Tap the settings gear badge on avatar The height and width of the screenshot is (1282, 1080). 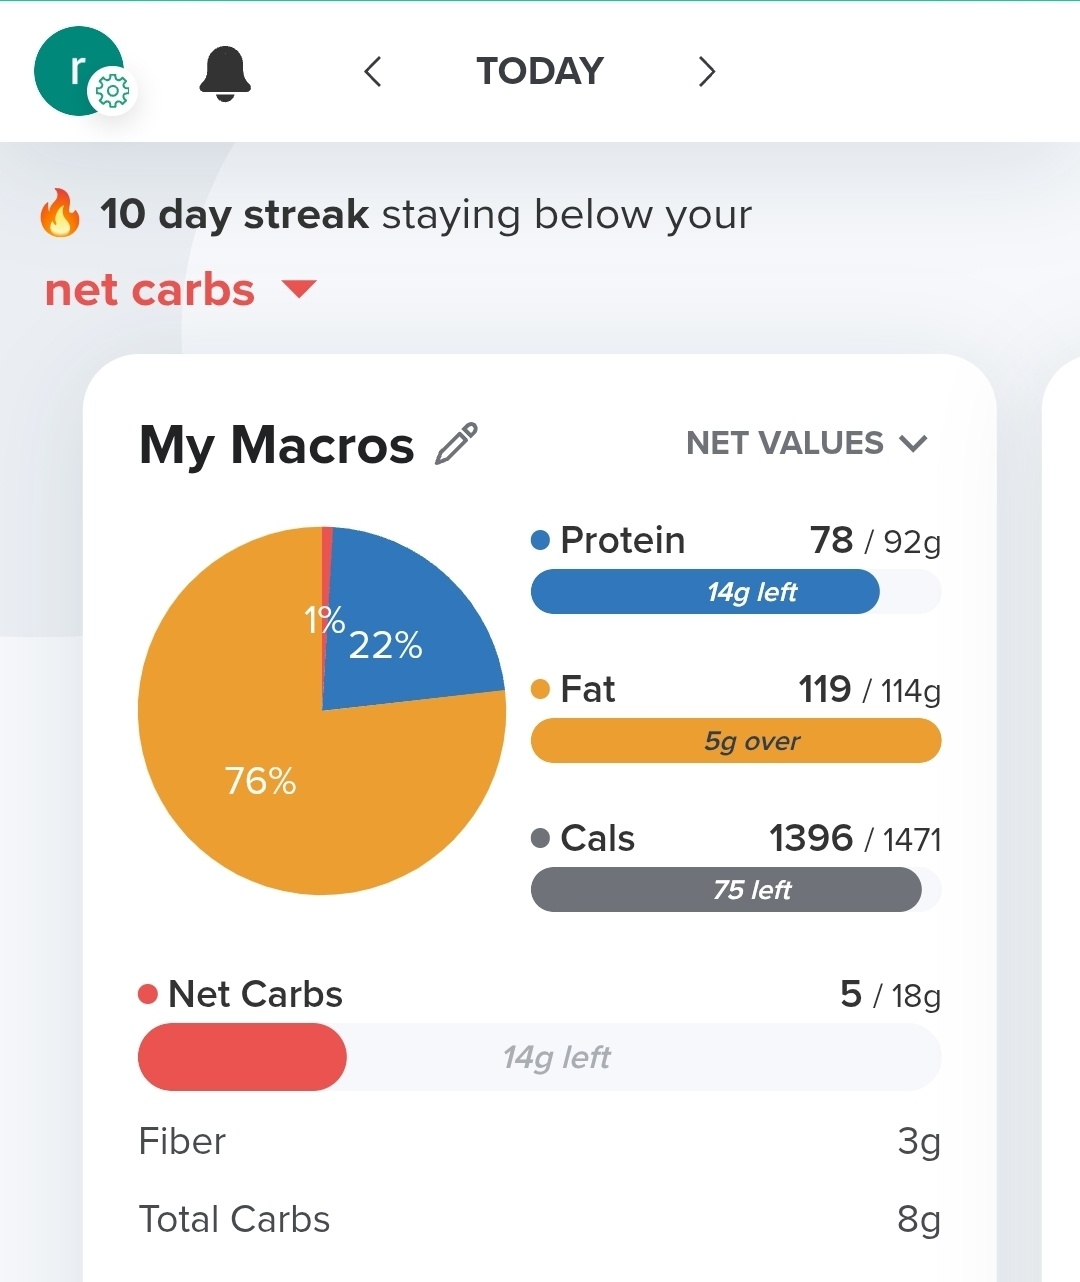click(112, 92)
